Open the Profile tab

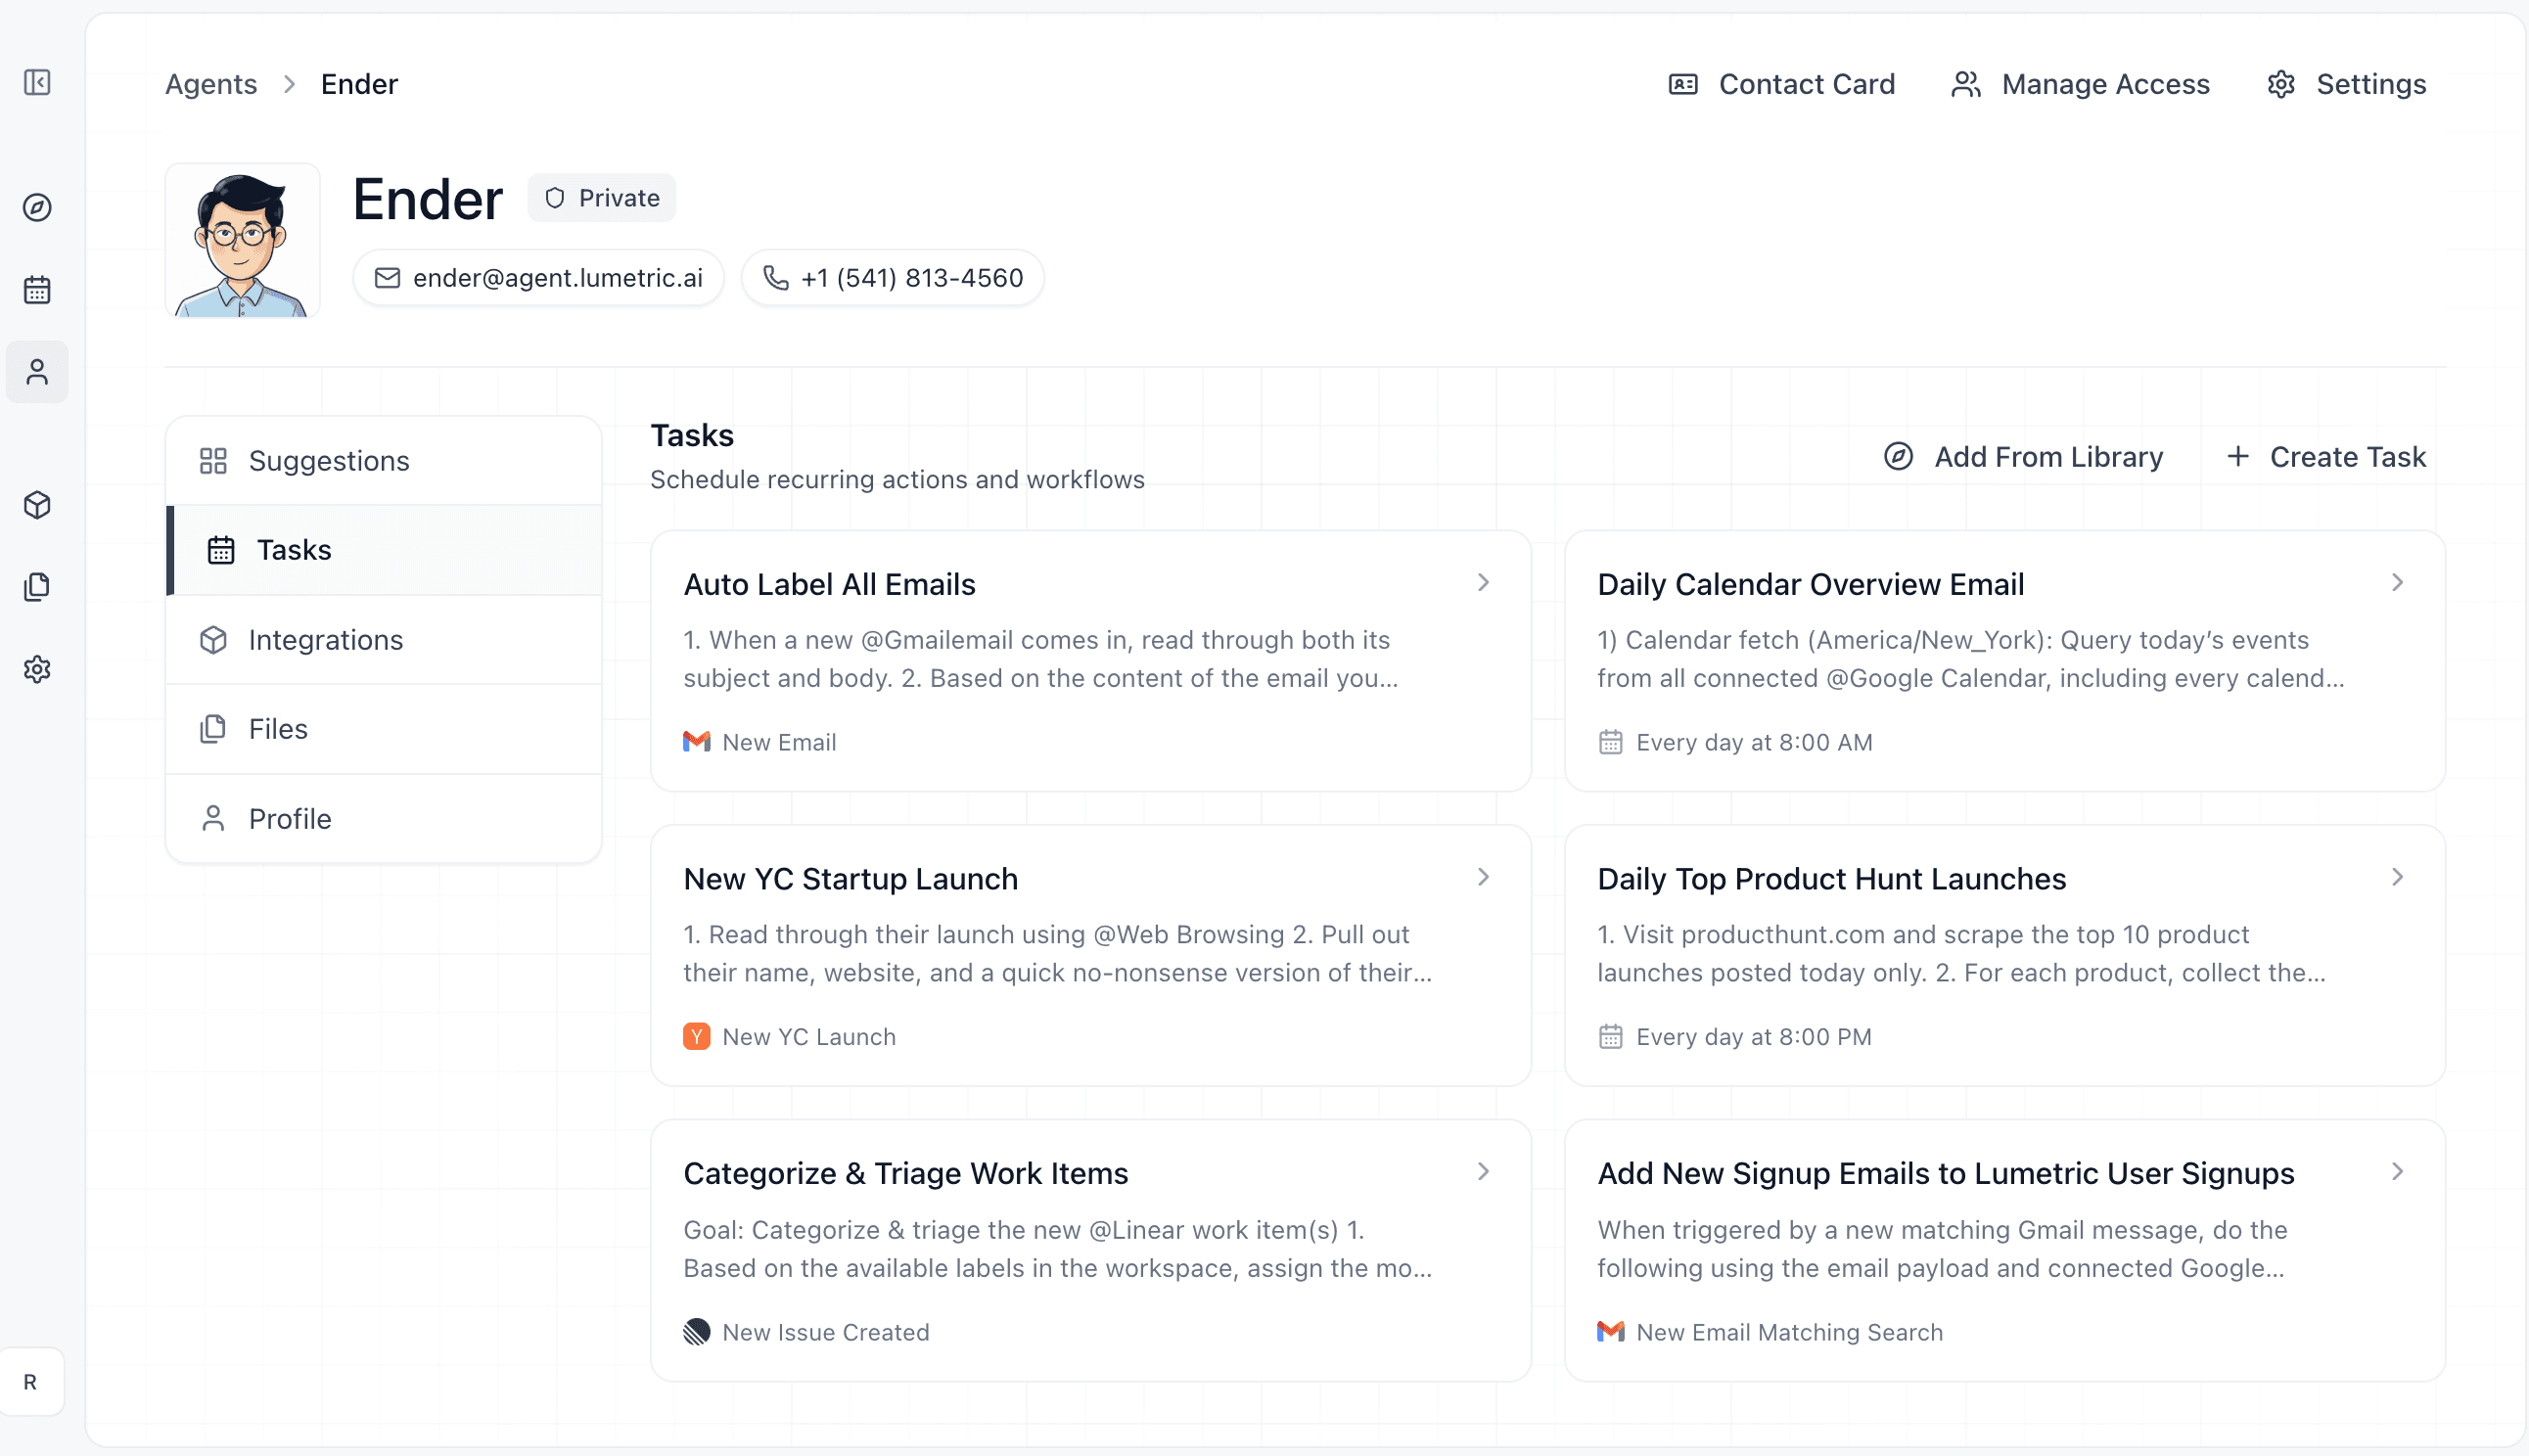[290, 818]
